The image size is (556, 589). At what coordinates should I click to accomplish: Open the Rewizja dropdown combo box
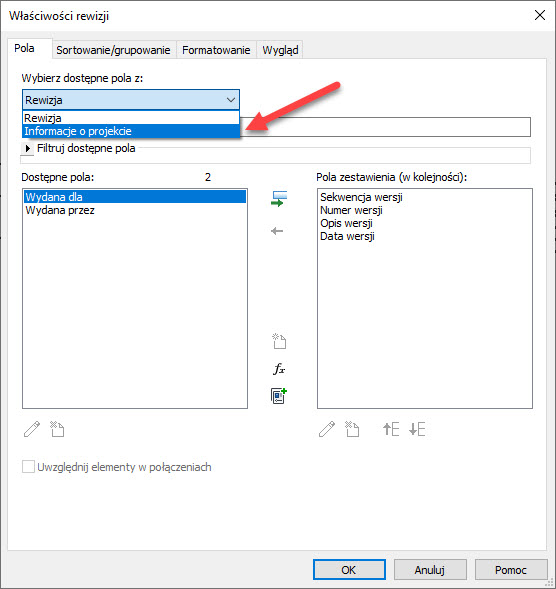point(131,100)
